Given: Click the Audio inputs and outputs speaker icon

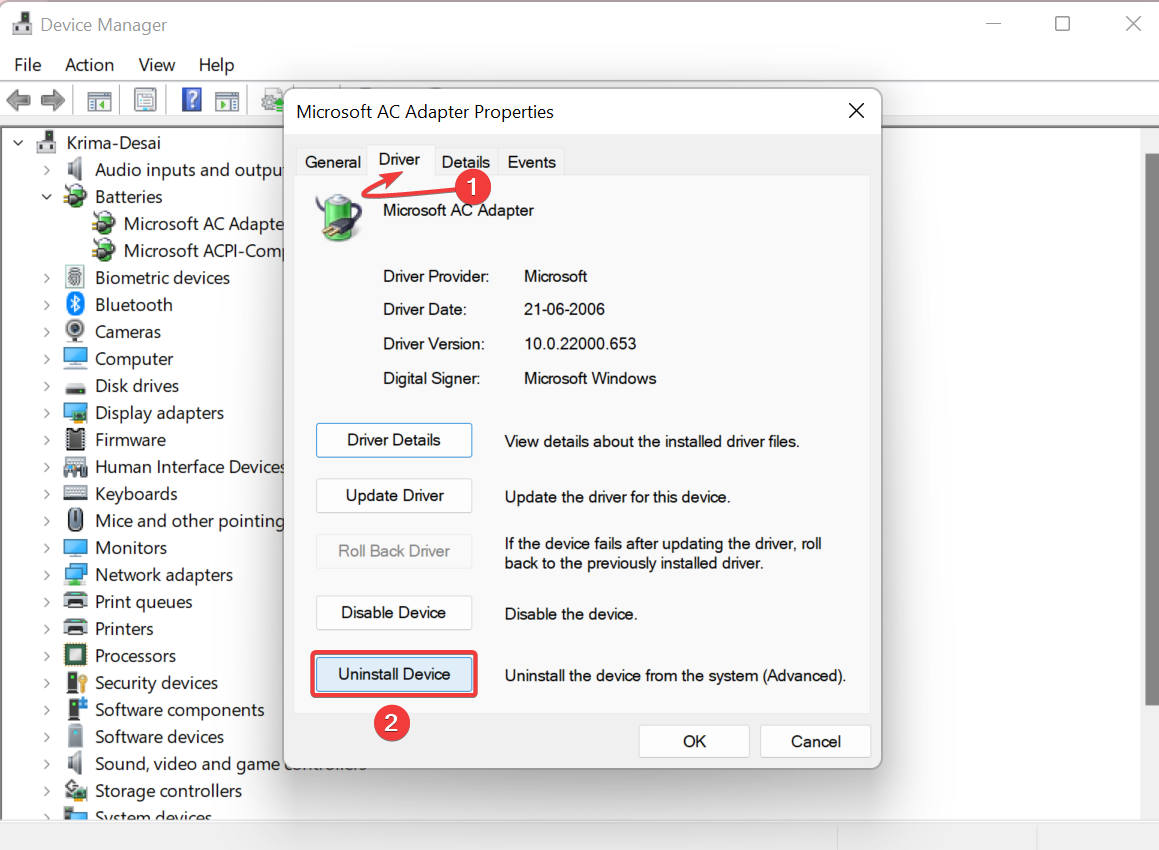Looking at the screenshot, I should tap(75, 169).
